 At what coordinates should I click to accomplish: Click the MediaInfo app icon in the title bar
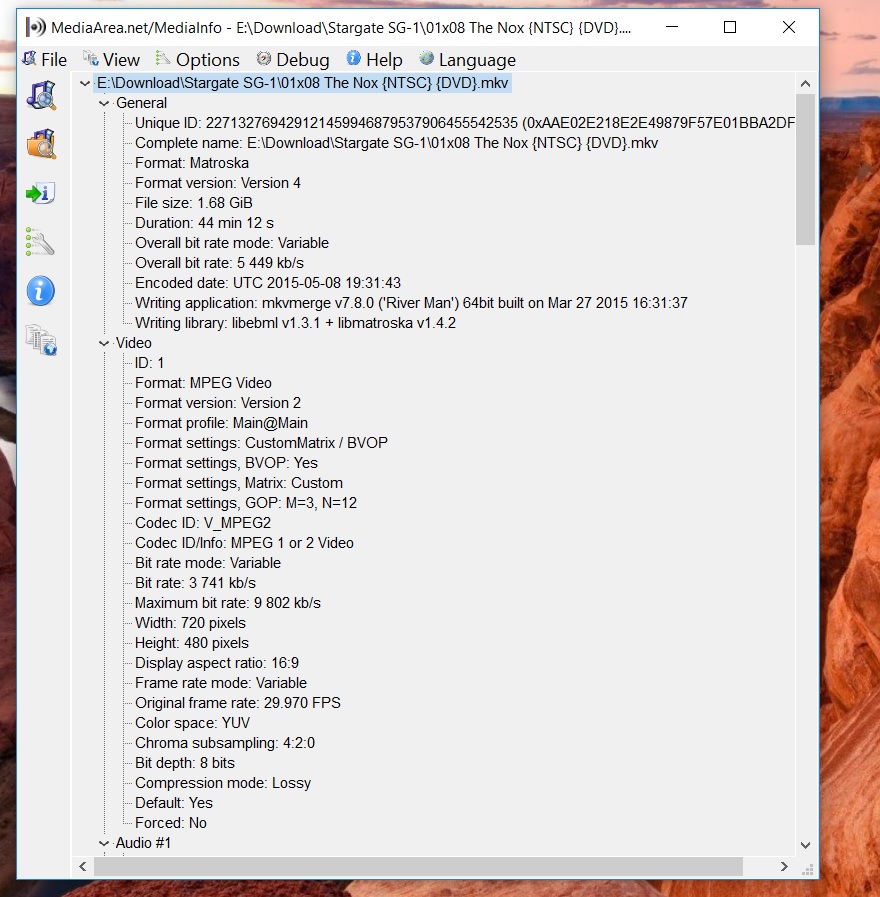coord(35,27)
